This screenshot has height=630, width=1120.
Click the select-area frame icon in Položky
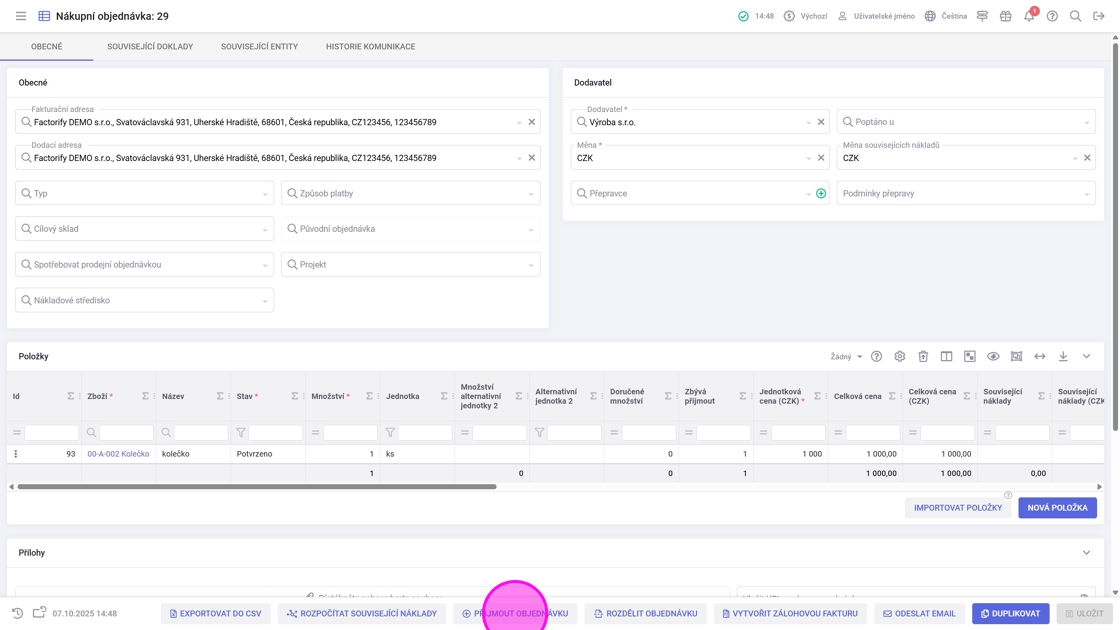pyautogui.click(x=1016, y=356)
